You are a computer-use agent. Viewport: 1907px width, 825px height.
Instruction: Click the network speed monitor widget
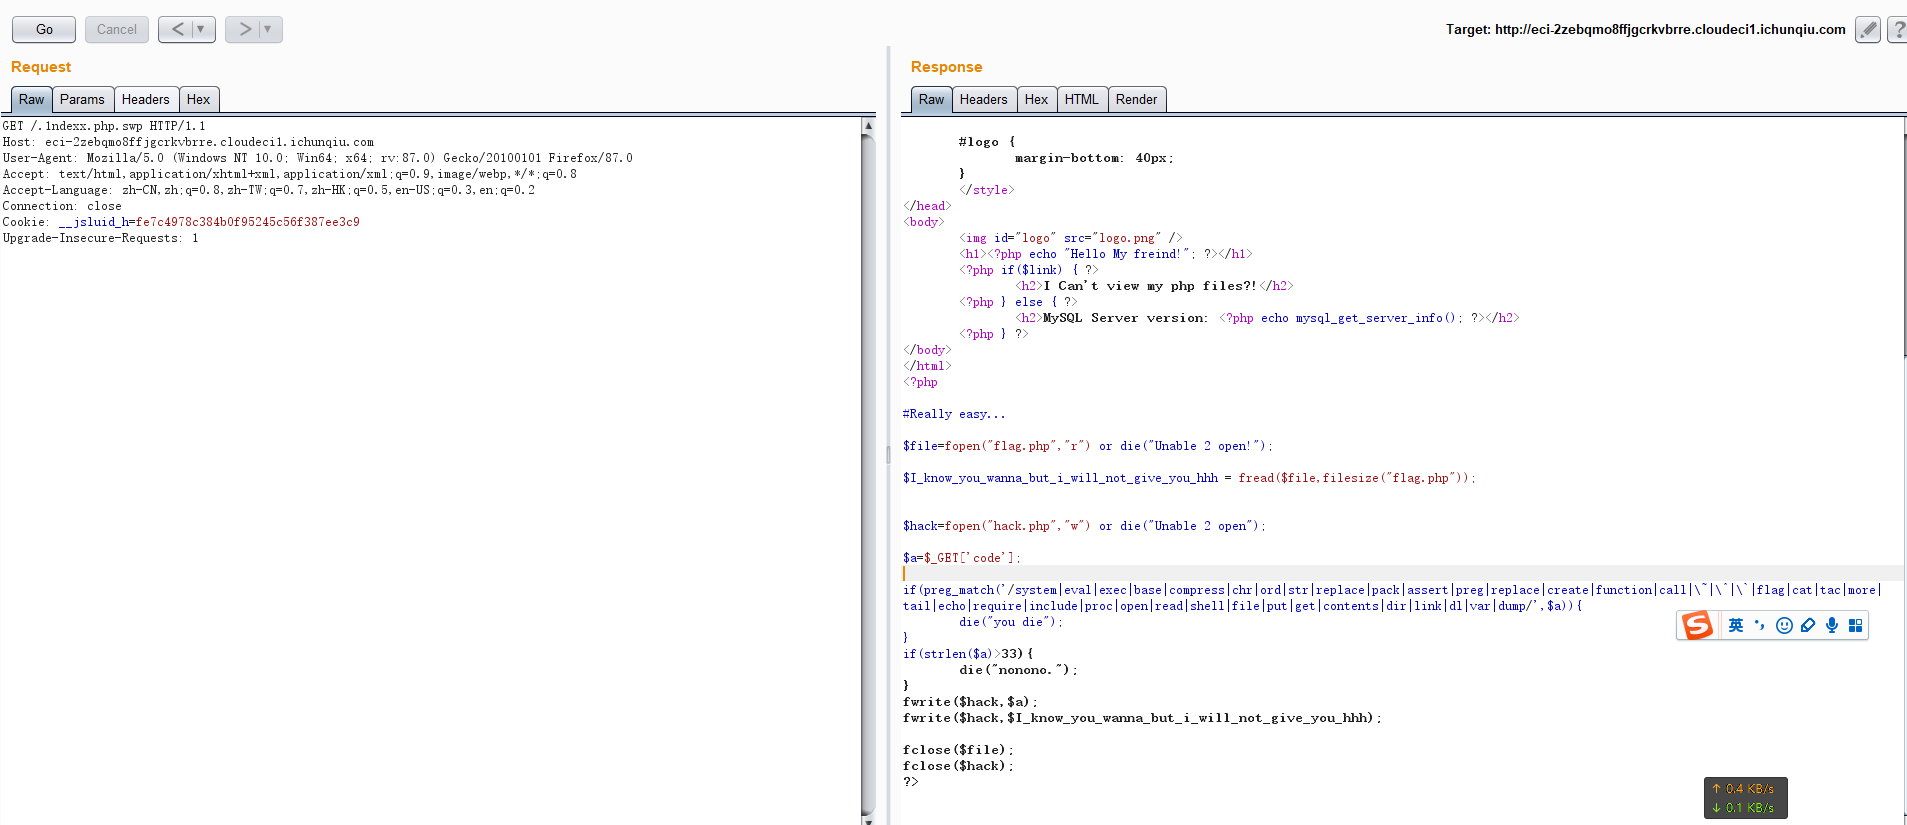coord(1746,798)
